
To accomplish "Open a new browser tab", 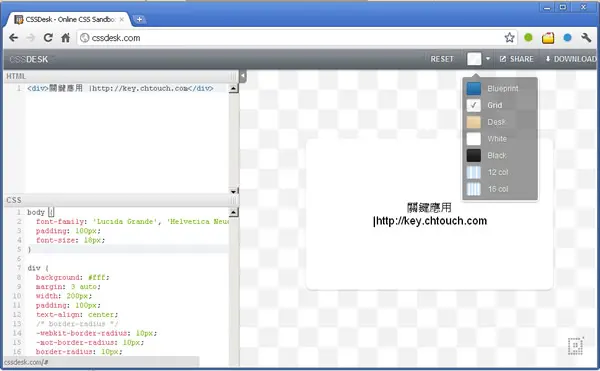I will point(139,19).
